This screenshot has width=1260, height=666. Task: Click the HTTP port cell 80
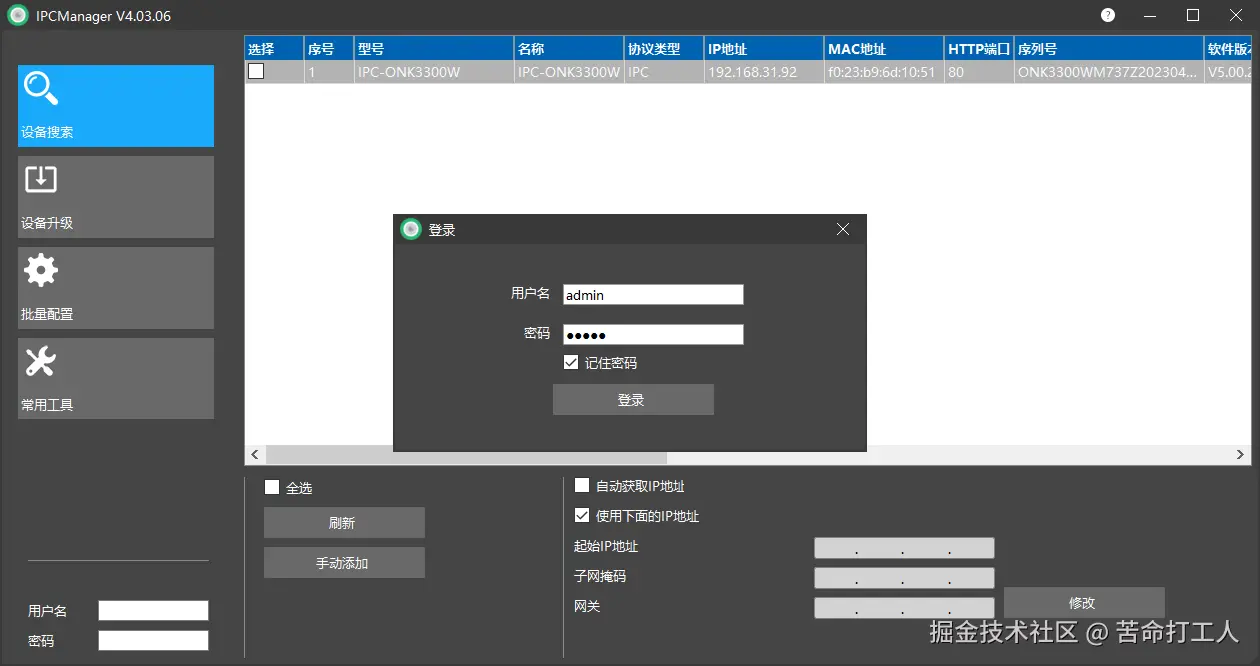pos(979,72)
